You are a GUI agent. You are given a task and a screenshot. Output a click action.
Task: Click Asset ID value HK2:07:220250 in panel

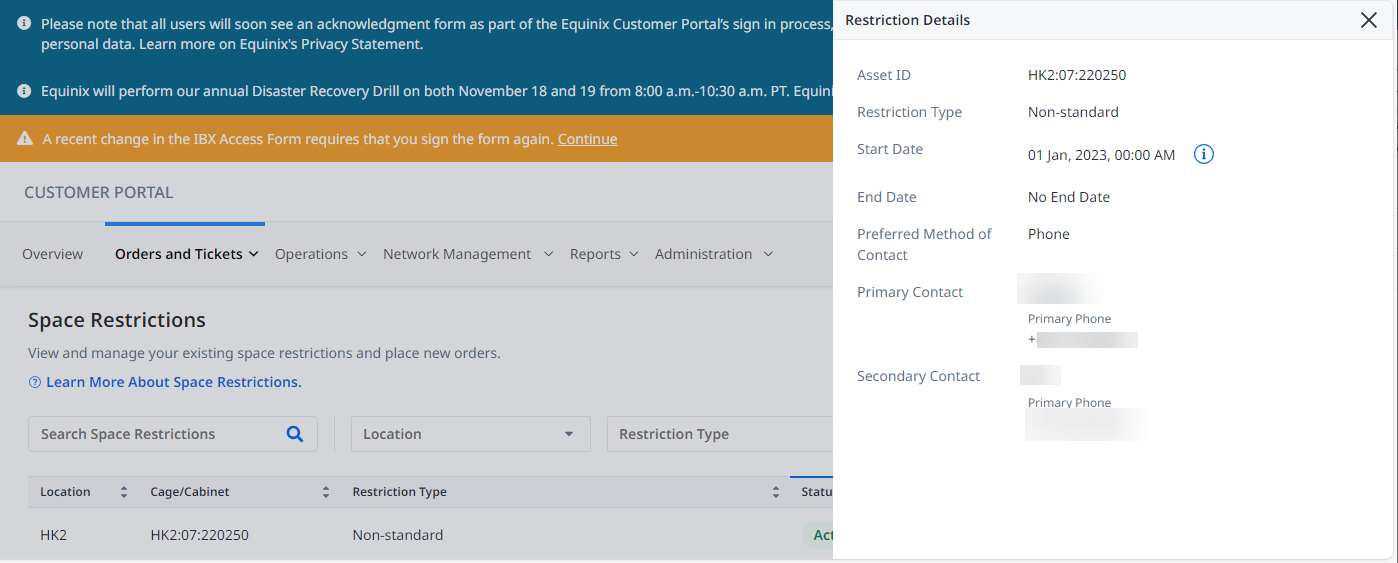point(1077,75)
